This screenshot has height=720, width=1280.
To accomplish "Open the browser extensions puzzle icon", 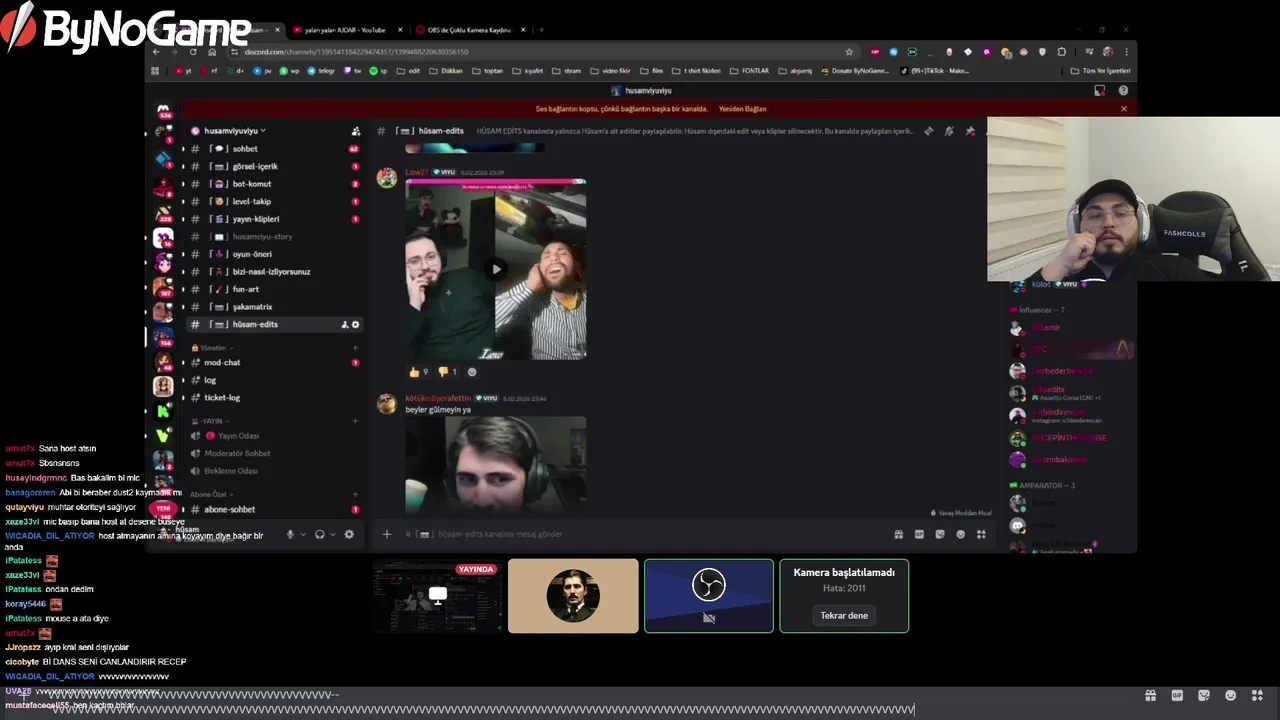I will [1062, 52].
